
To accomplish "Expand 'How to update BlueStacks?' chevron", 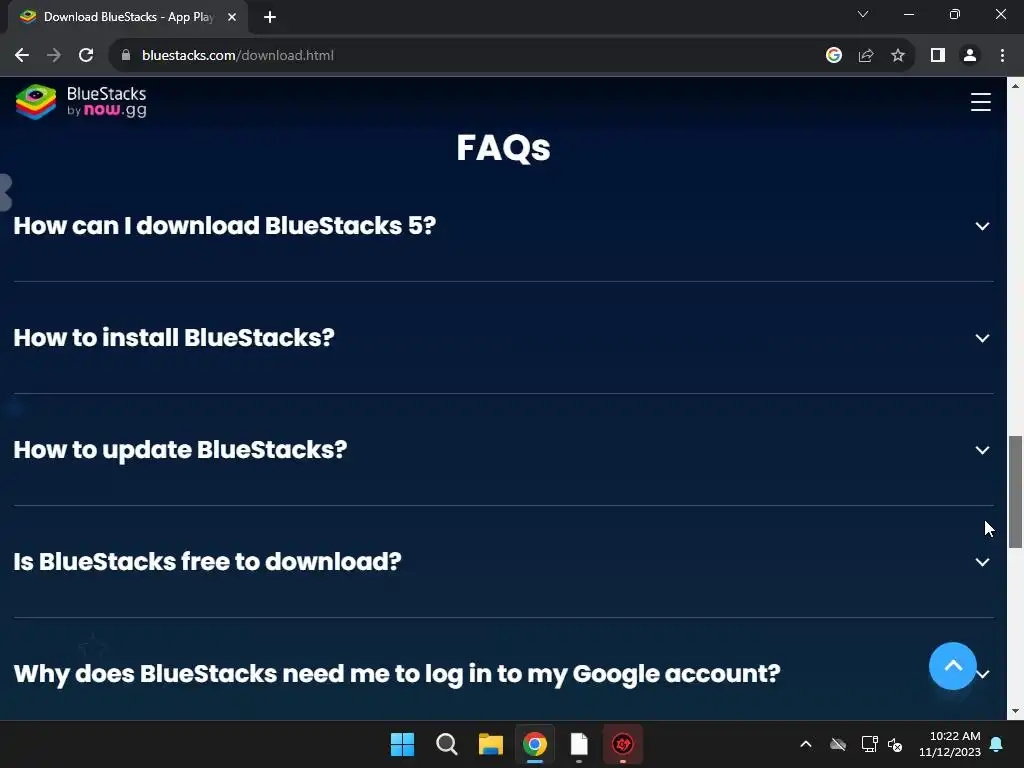I will point(982,450).
